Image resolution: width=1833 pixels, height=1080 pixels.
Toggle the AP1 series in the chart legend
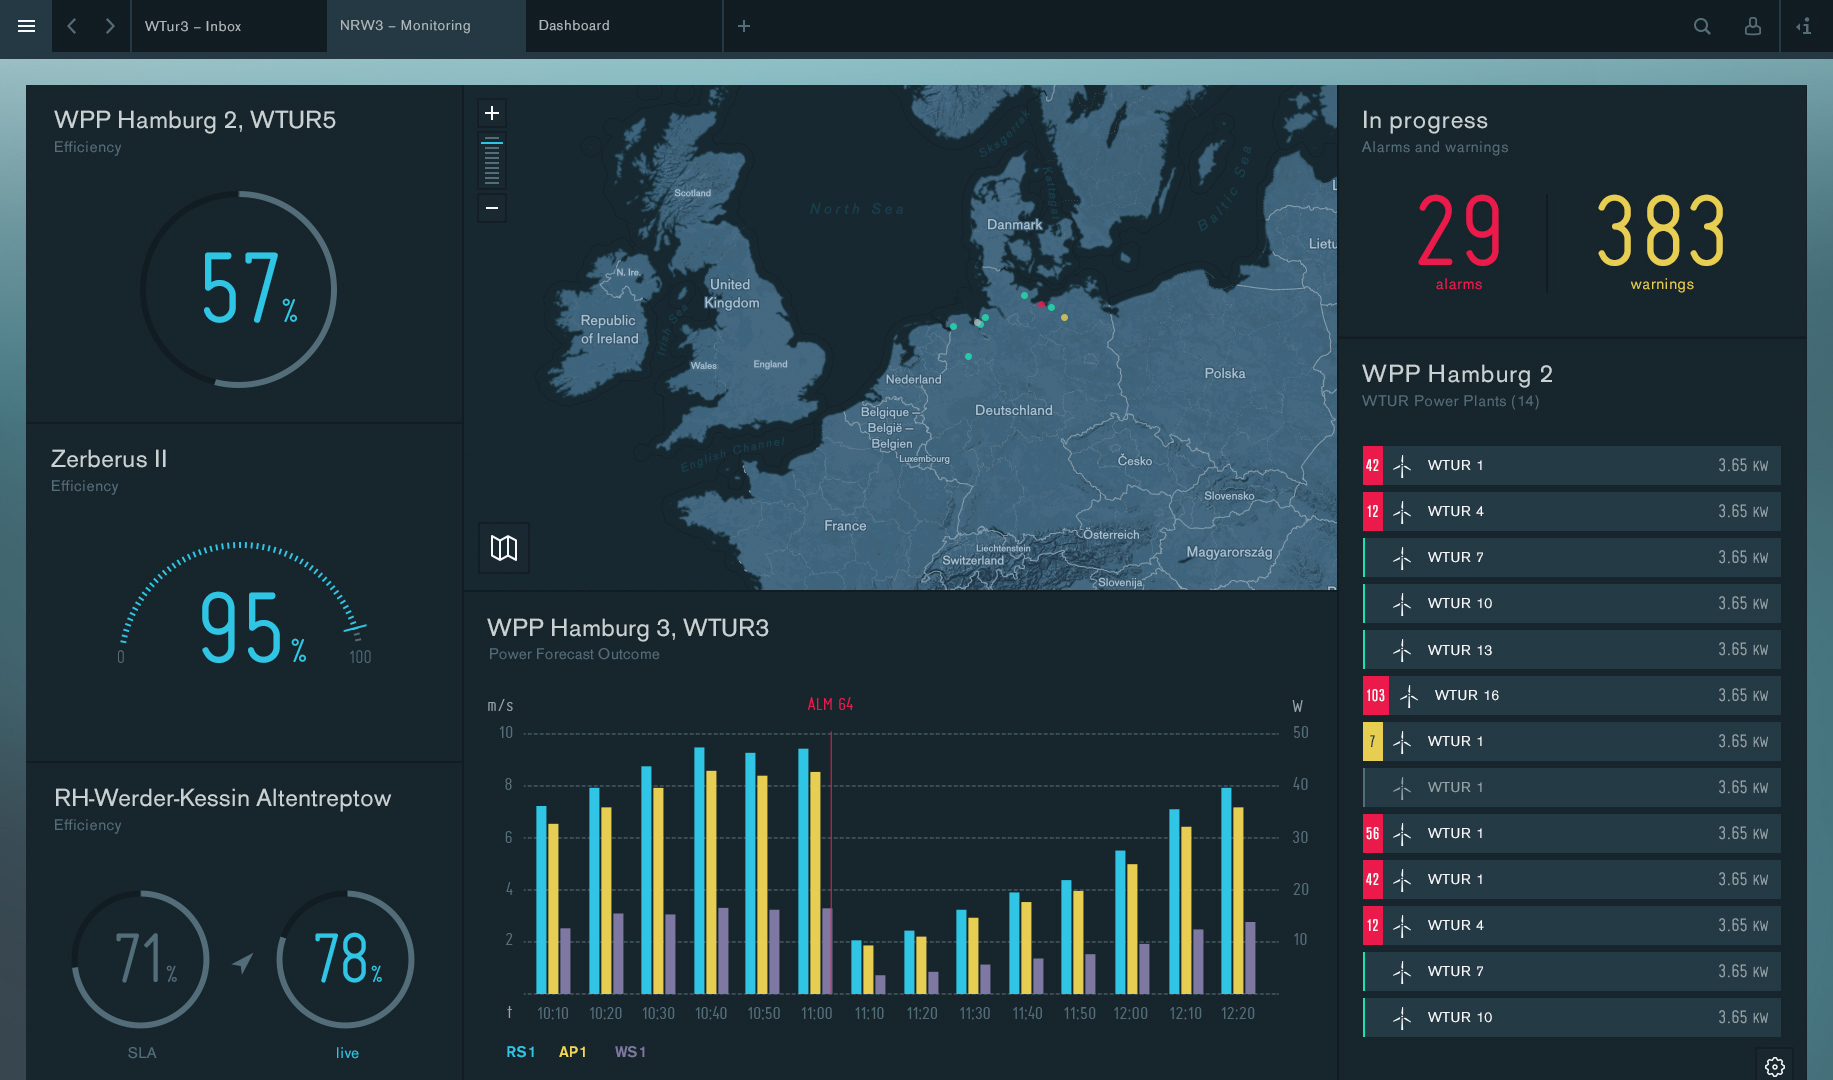pos(572,1051)
